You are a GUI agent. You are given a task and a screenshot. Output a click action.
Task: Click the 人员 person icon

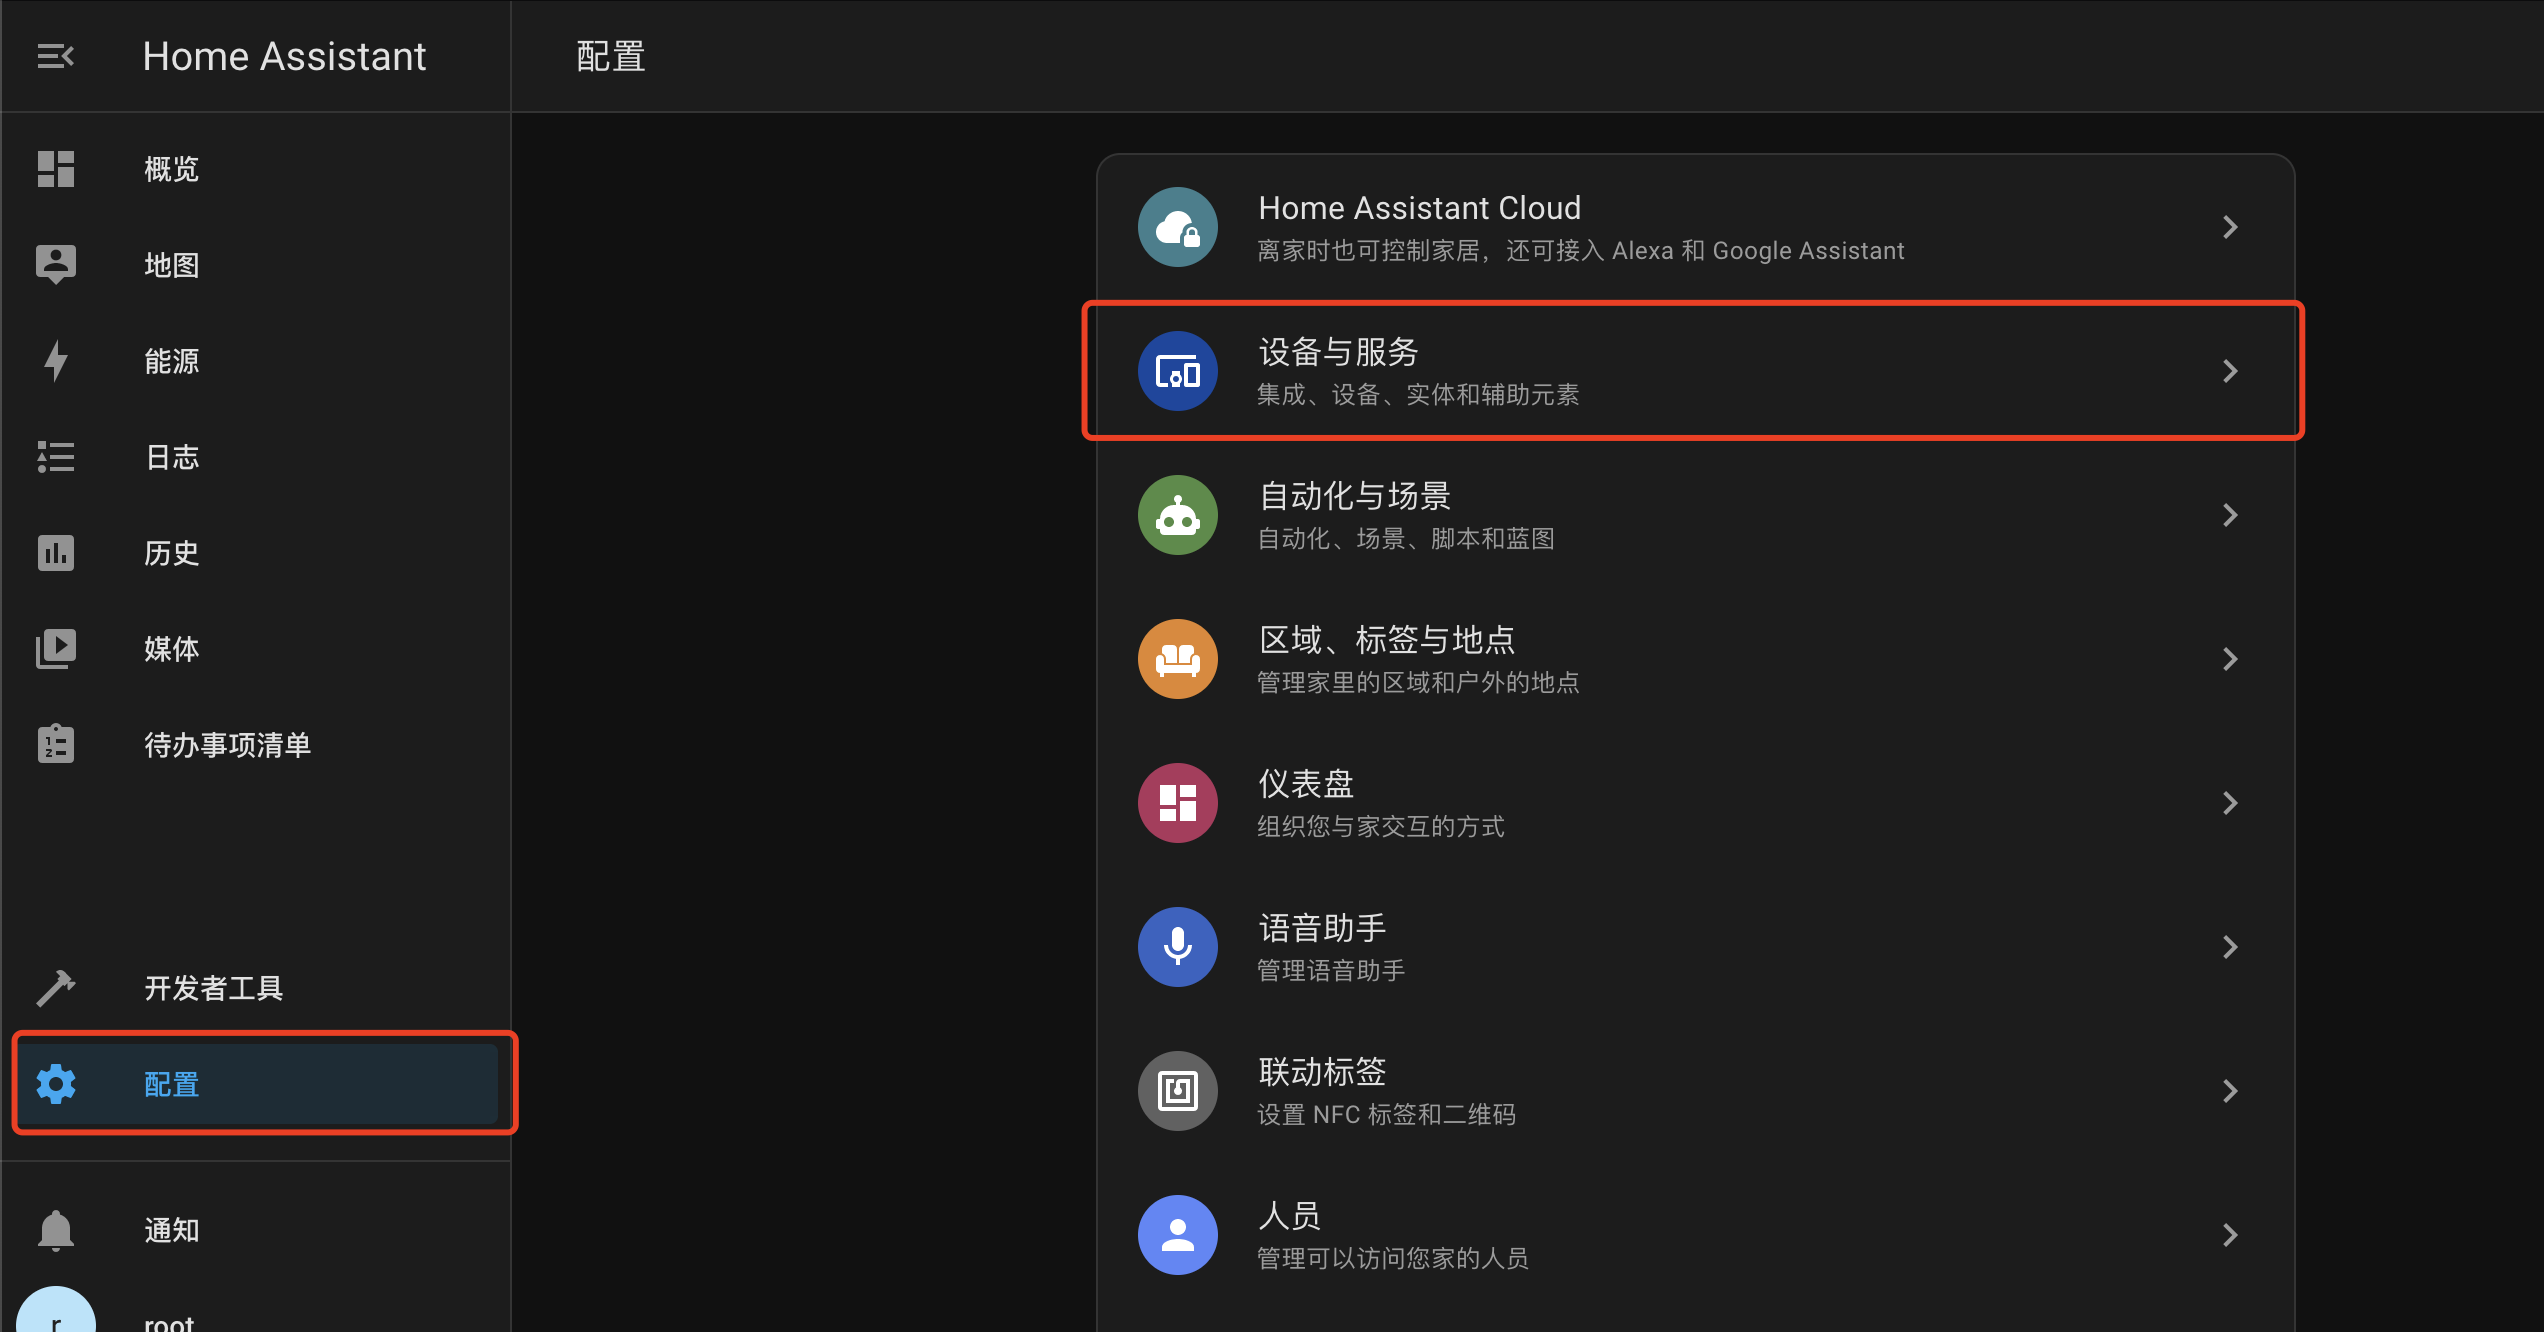[x=1178, y=1235]
